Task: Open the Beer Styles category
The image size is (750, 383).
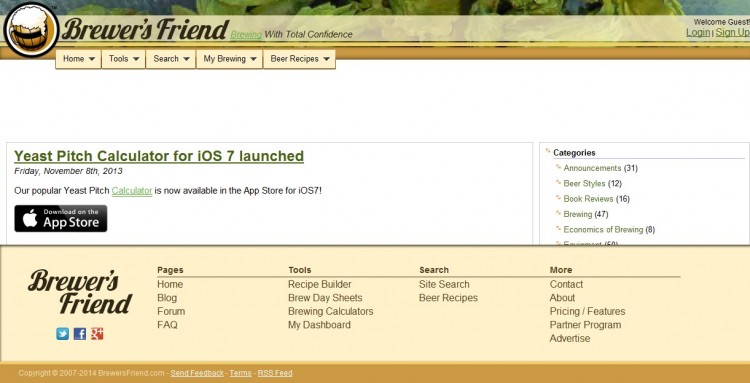Action: [584, 184]
